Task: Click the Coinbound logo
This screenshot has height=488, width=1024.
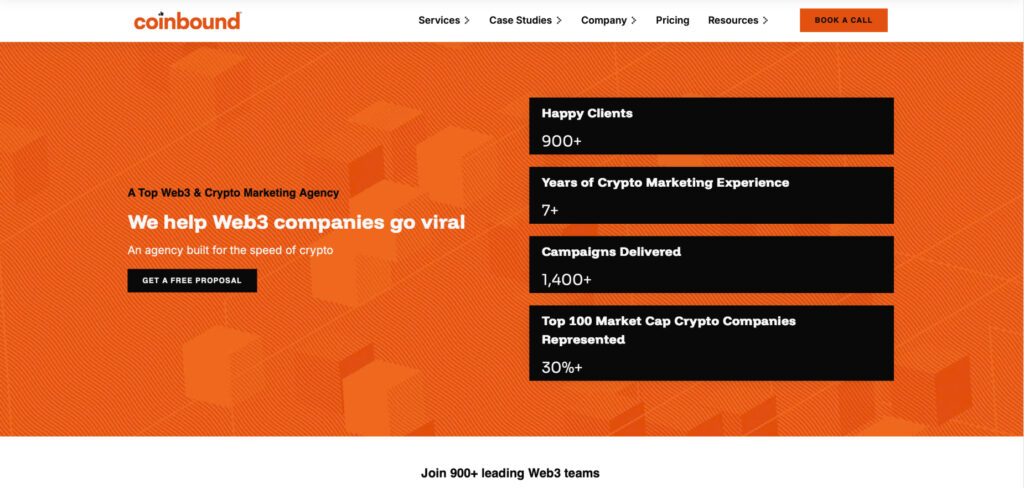Action: [x=187, y=20]
